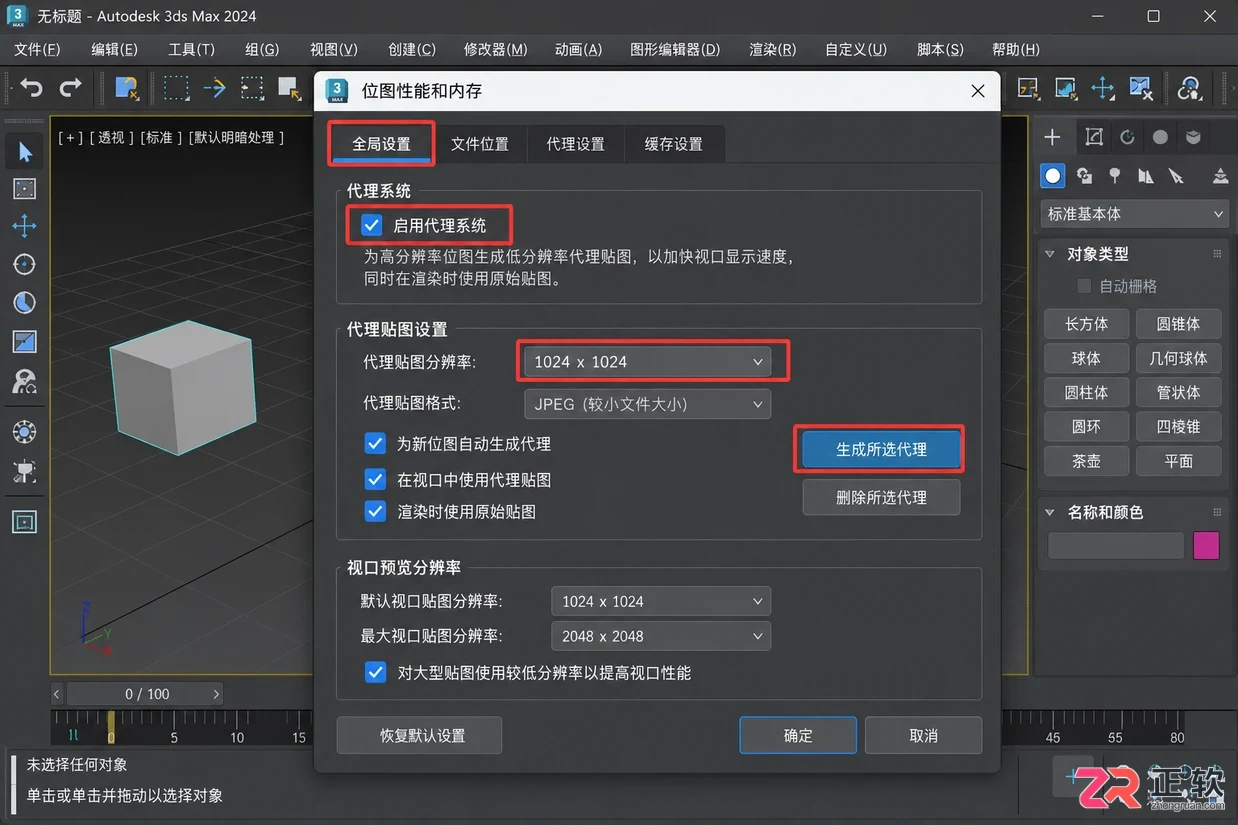Screen dimensions: 1238x825
Task: Step time slider back with left arrow
Action: [x=57, y=693]
